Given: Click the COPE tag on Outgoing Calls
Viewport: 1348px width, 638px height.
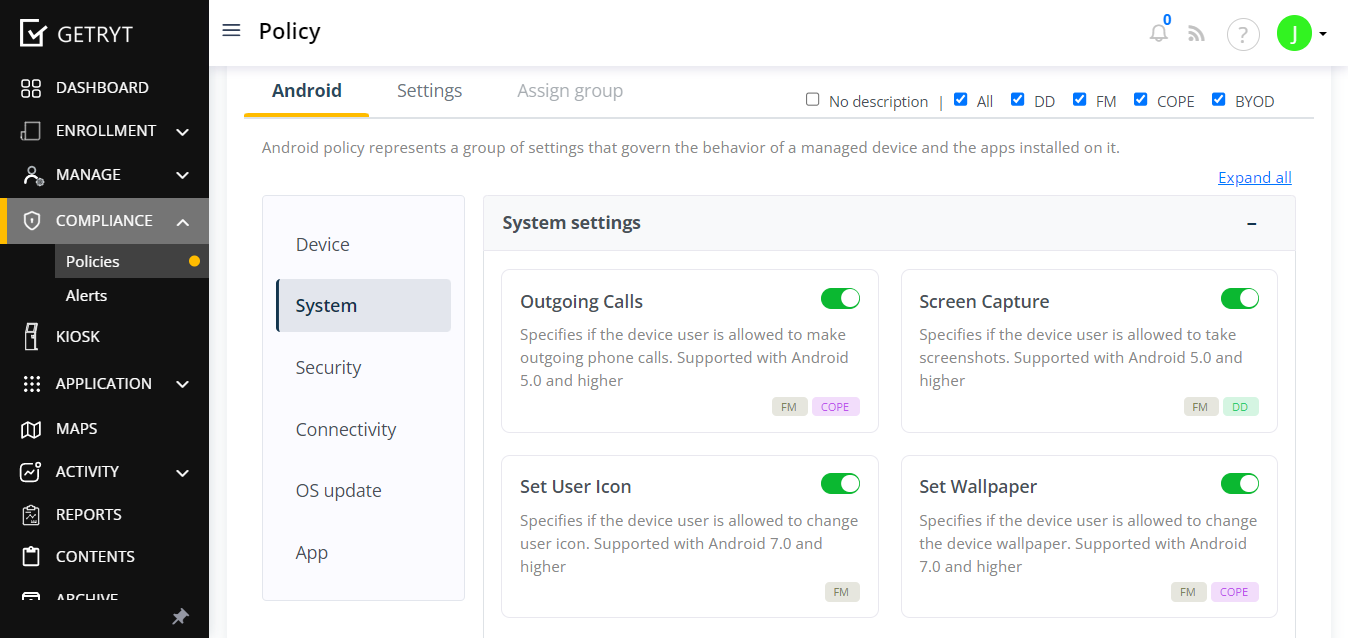Looking at the screenshot, I should pos(835,407).
